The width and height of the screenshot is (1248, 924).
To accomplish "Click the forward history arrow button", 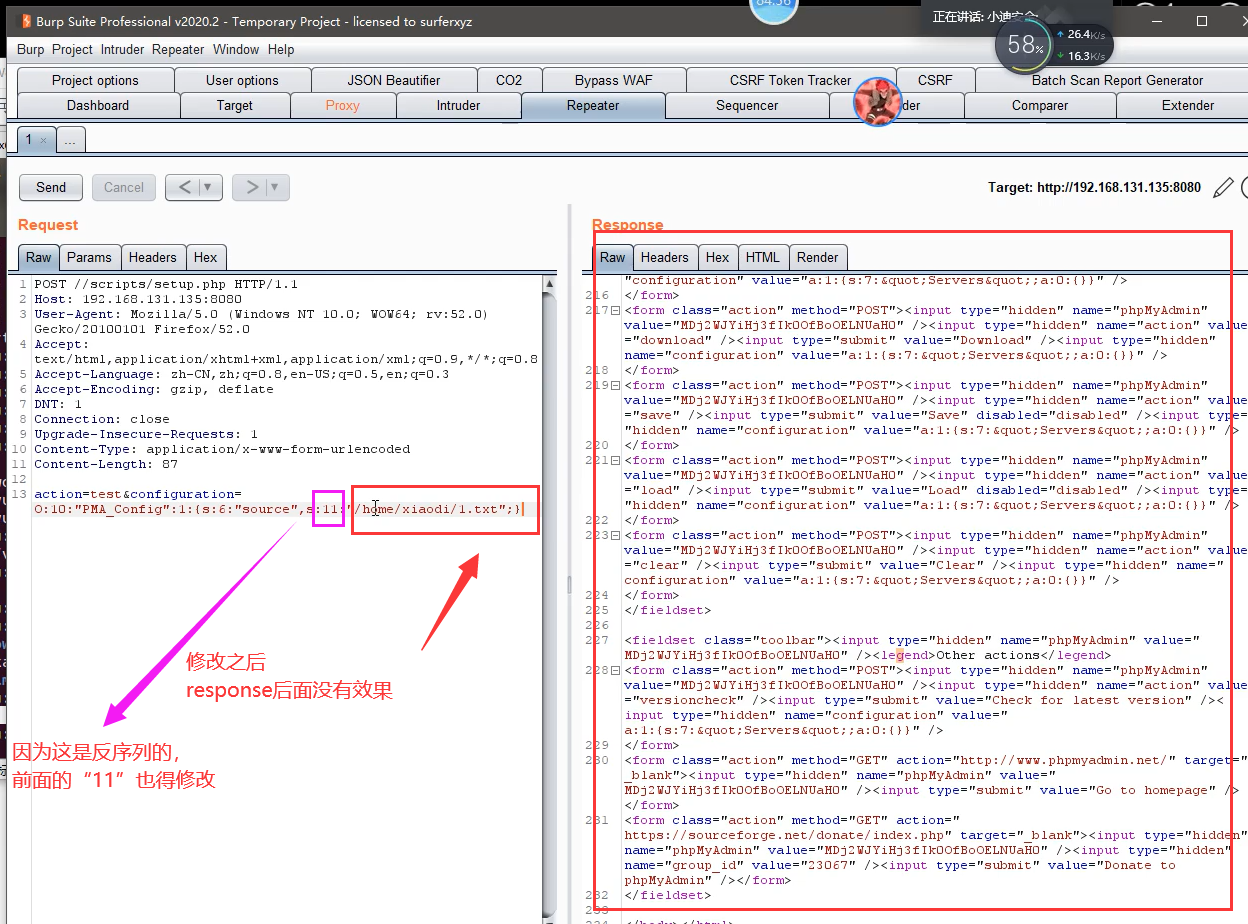I will pos(252,187).
